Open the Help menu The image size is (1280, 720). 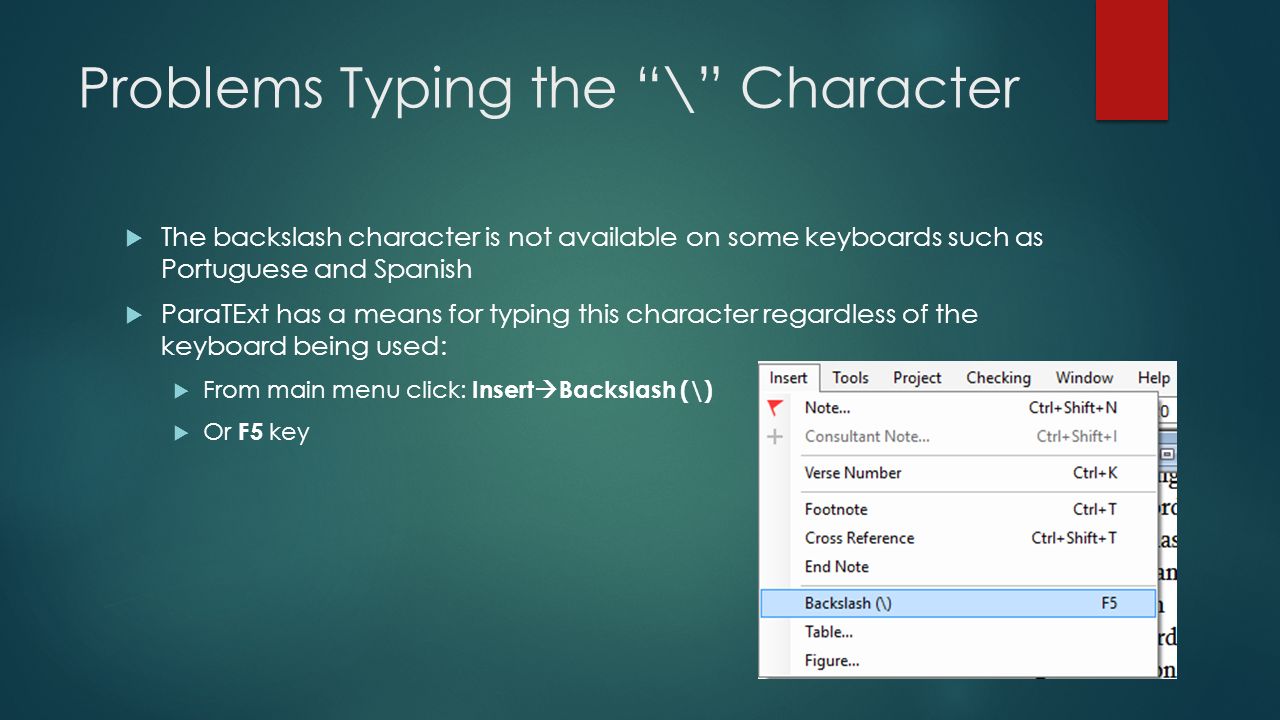click(1153, 378)
